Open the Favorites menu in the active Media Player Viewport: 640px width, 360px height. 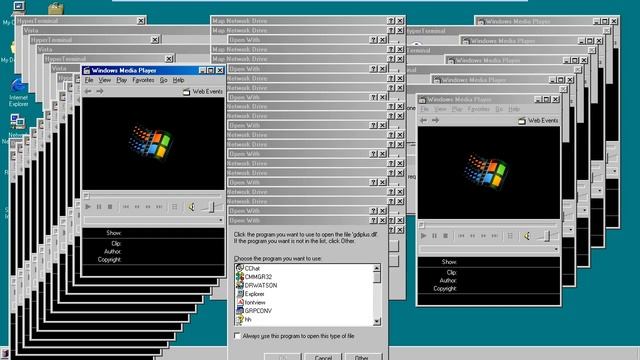click(x=143, y=80)
